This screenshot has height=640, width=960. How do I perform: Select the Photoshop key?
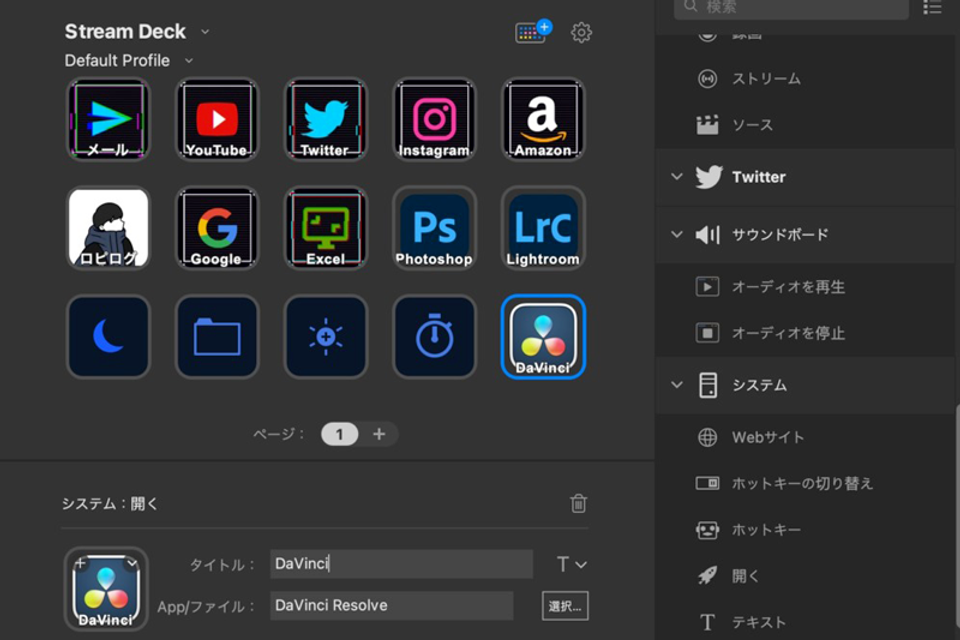click(434, 228)
